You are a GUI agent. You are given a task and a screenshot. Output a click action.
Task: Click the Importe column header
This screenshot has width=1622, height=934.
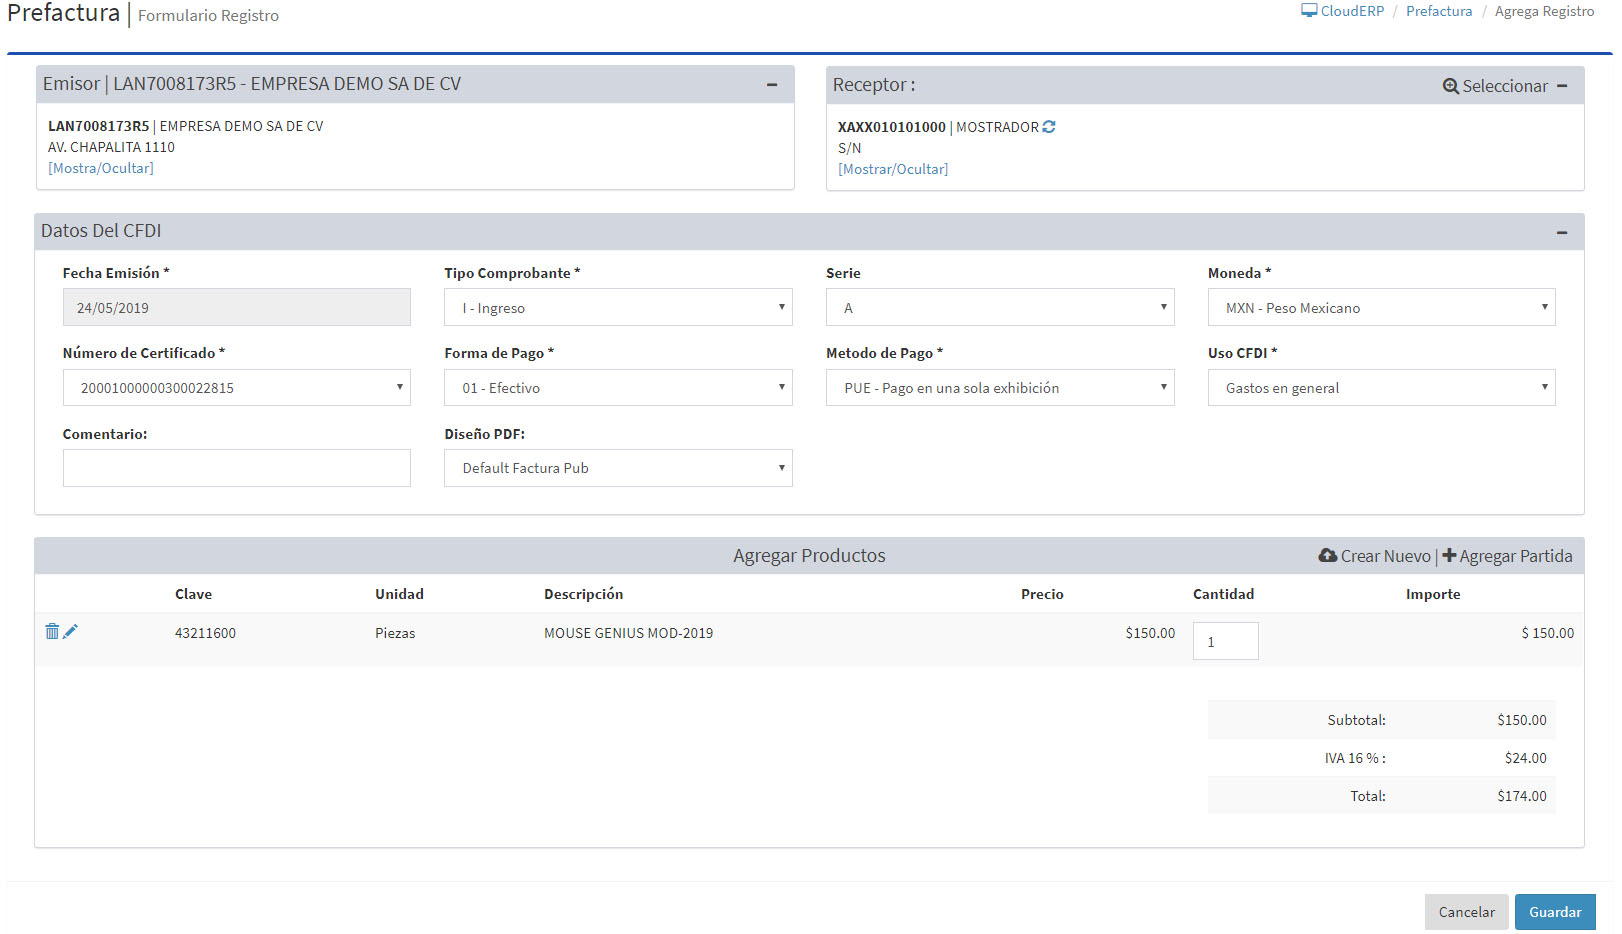pyautogui.click(x=1433, y=594)
